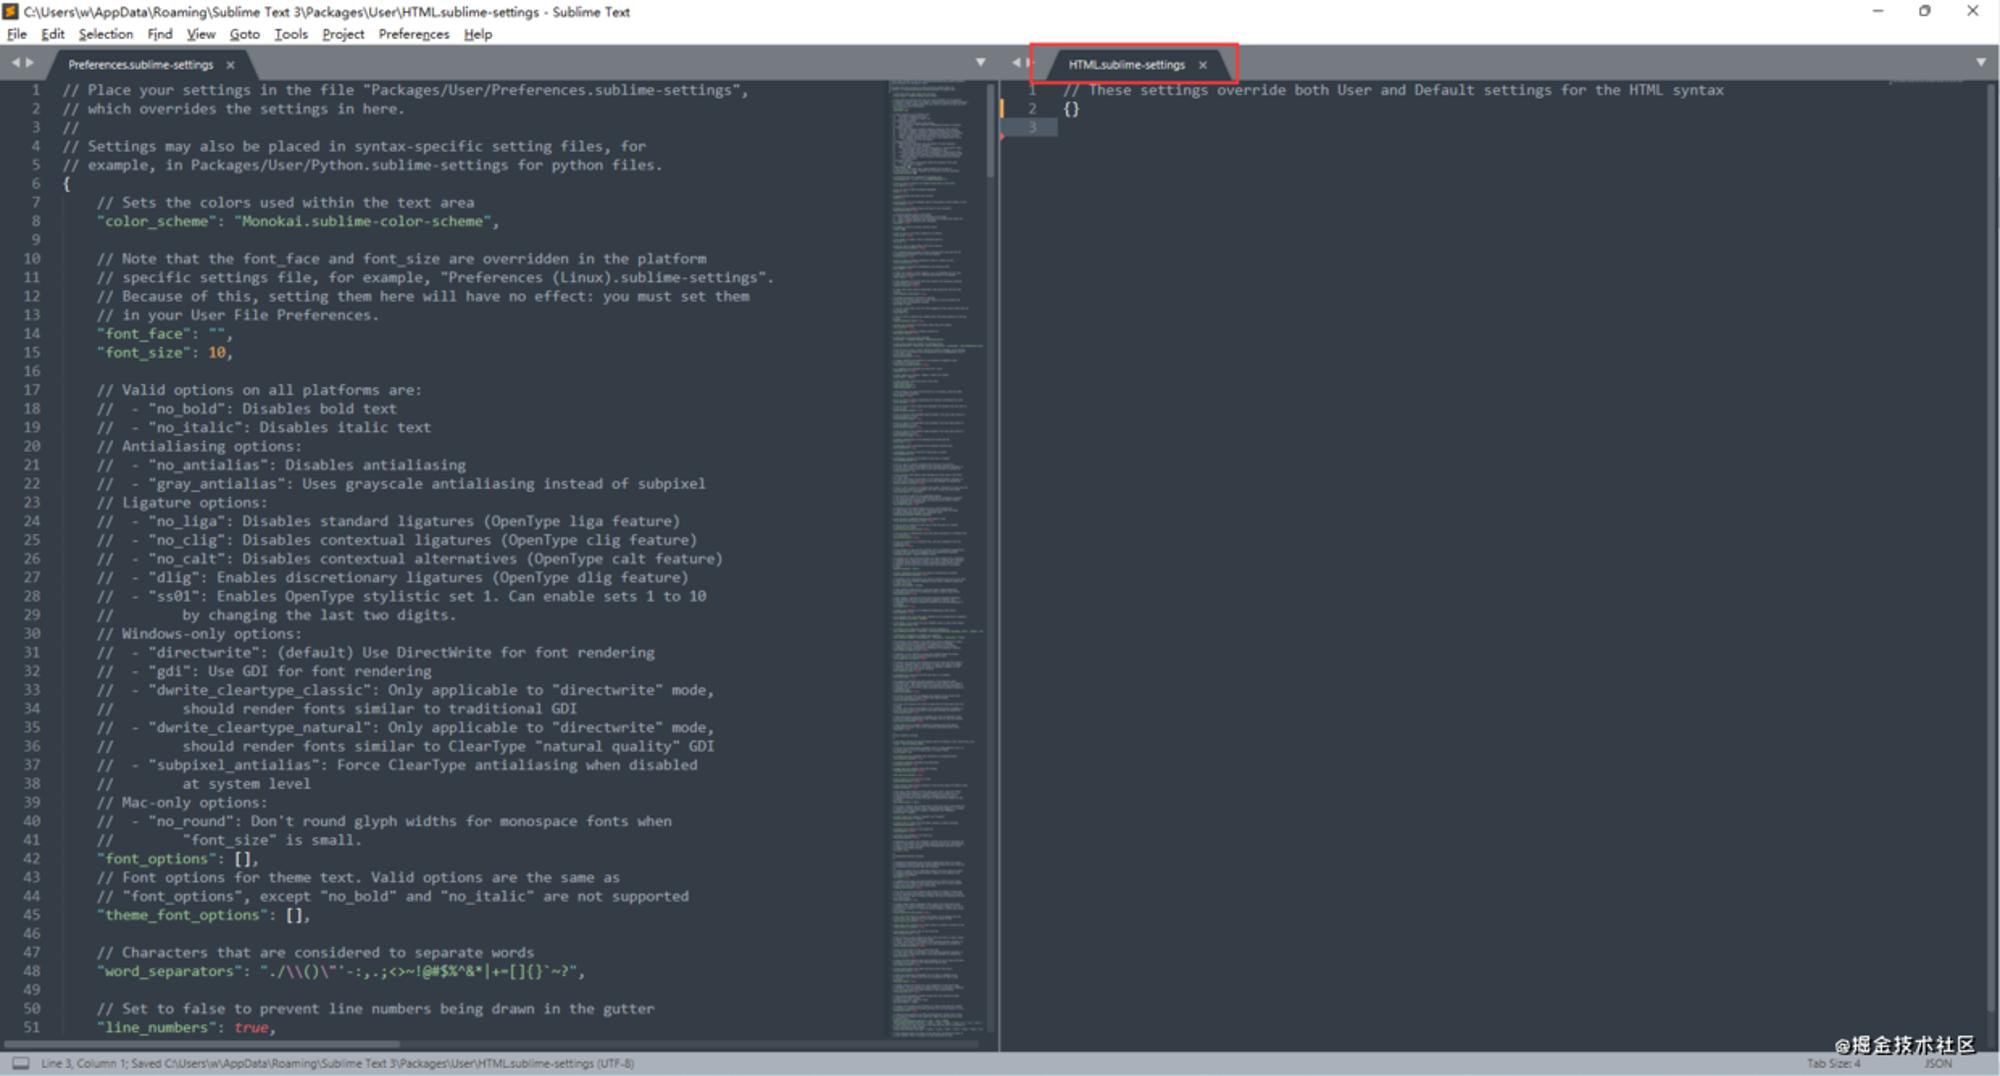Open the Goto menu
This screenshot has height=1076, width=2000.
point(244,34)
